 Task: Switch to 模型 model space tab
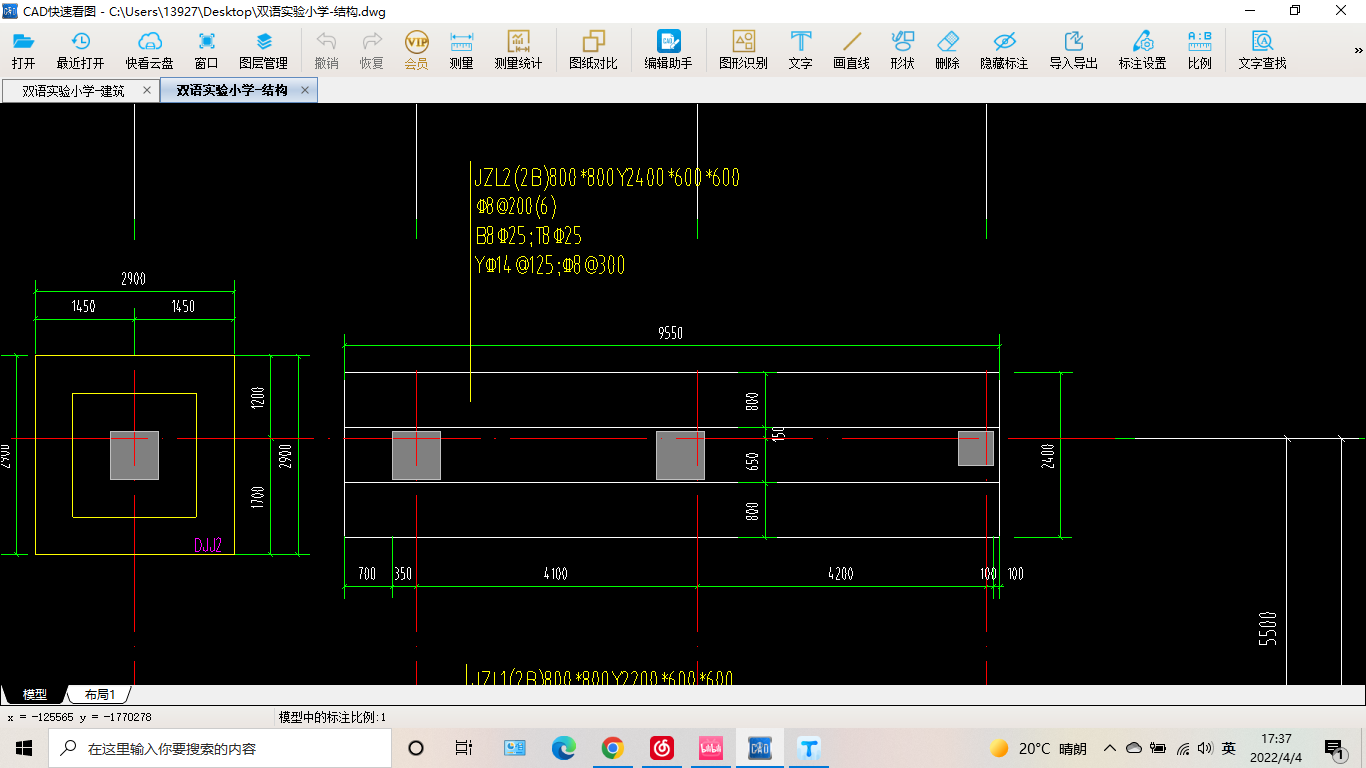[x=35, y=694]
